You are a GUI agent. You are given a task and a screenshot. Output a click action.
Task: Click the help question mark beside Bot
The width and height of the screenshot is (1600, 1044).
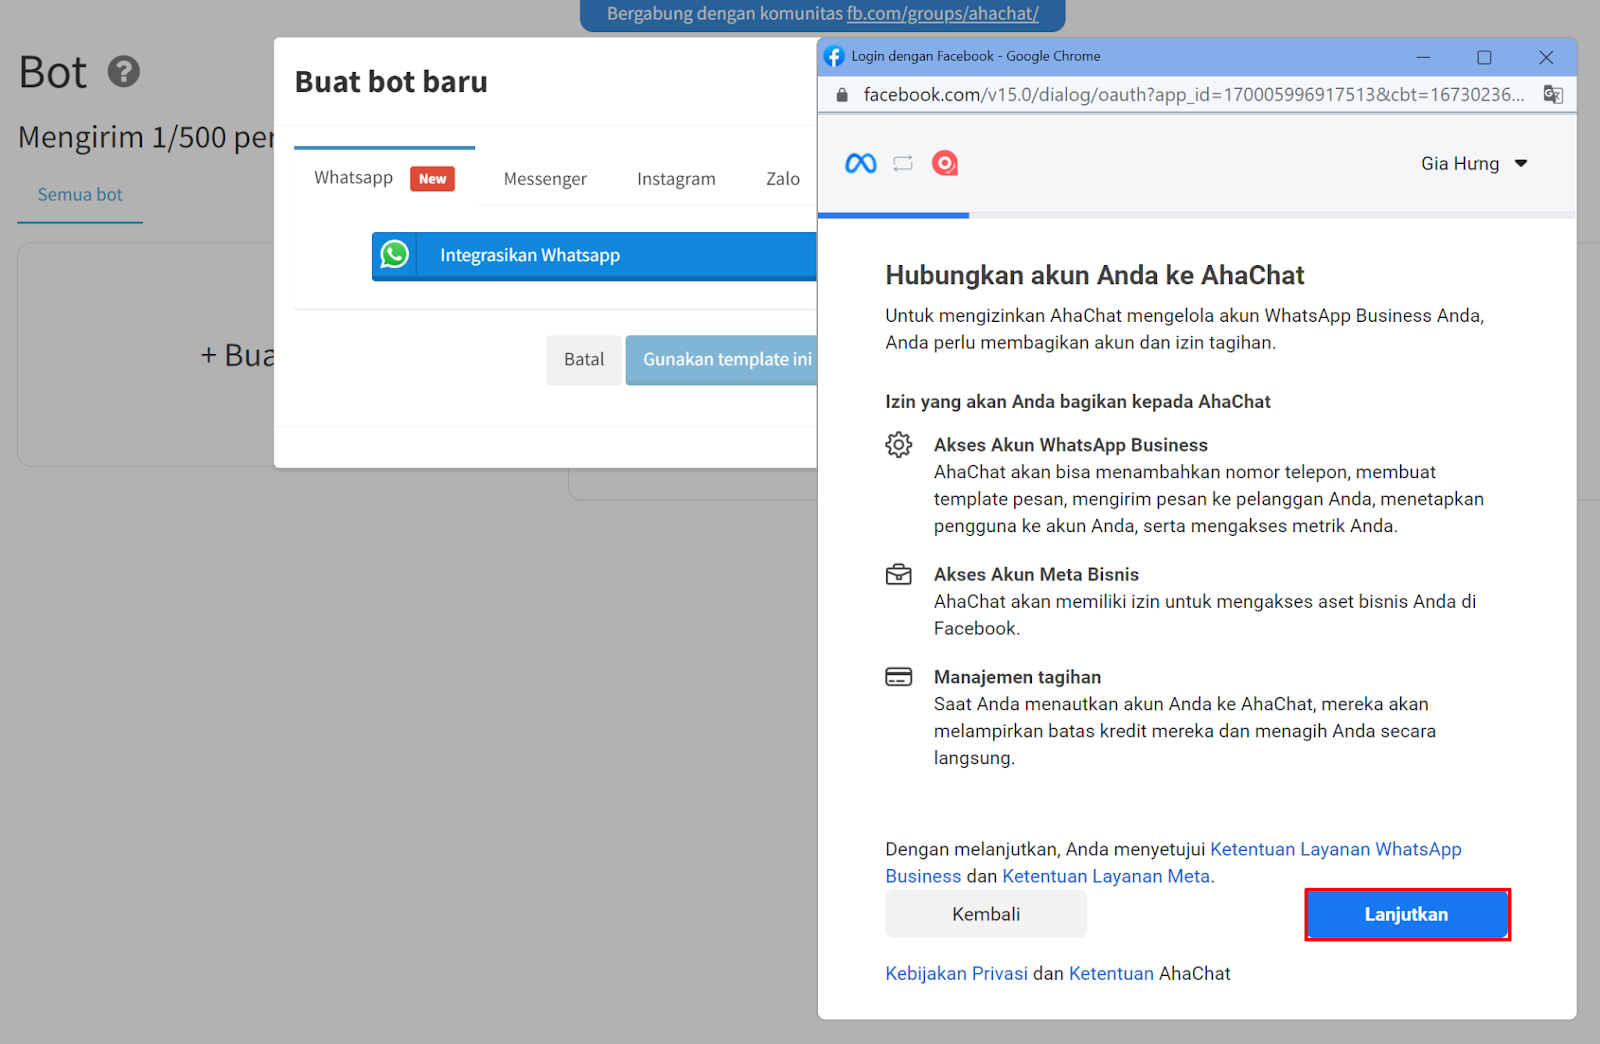[x=124, y=72]
